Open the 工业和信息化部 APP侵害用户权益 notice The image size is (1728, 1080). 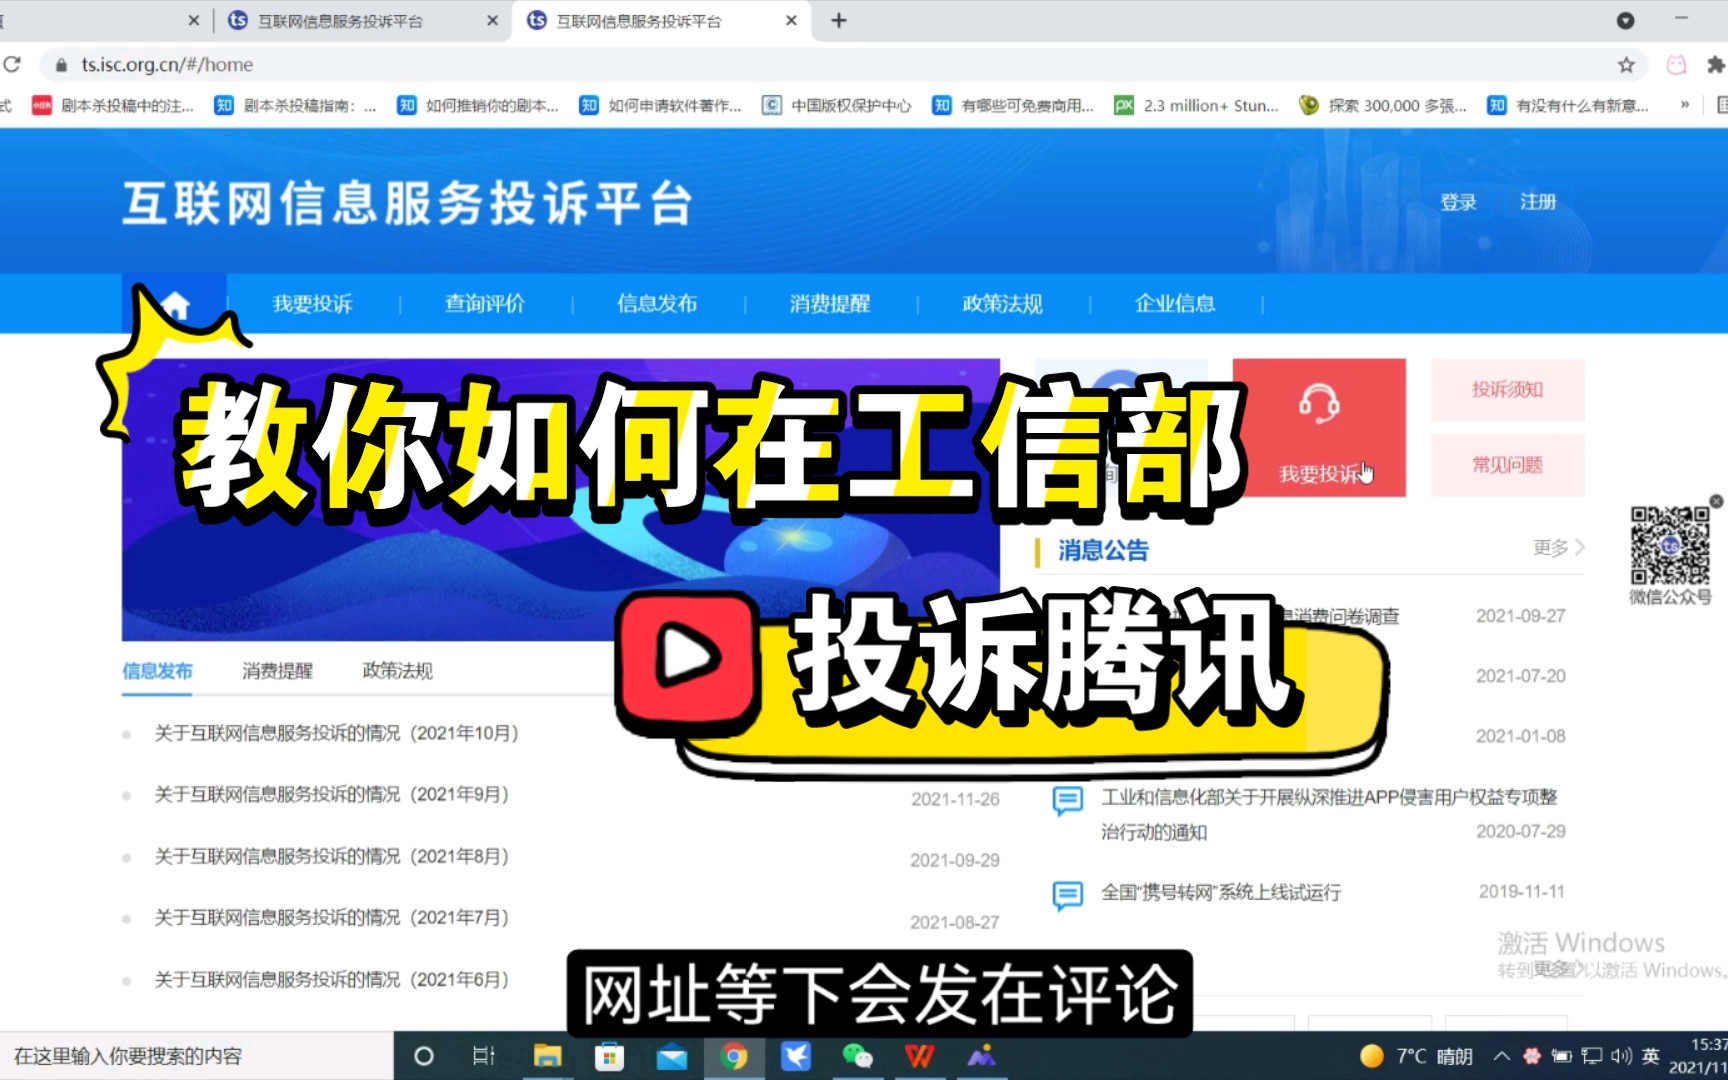[x=1329, y=814]
